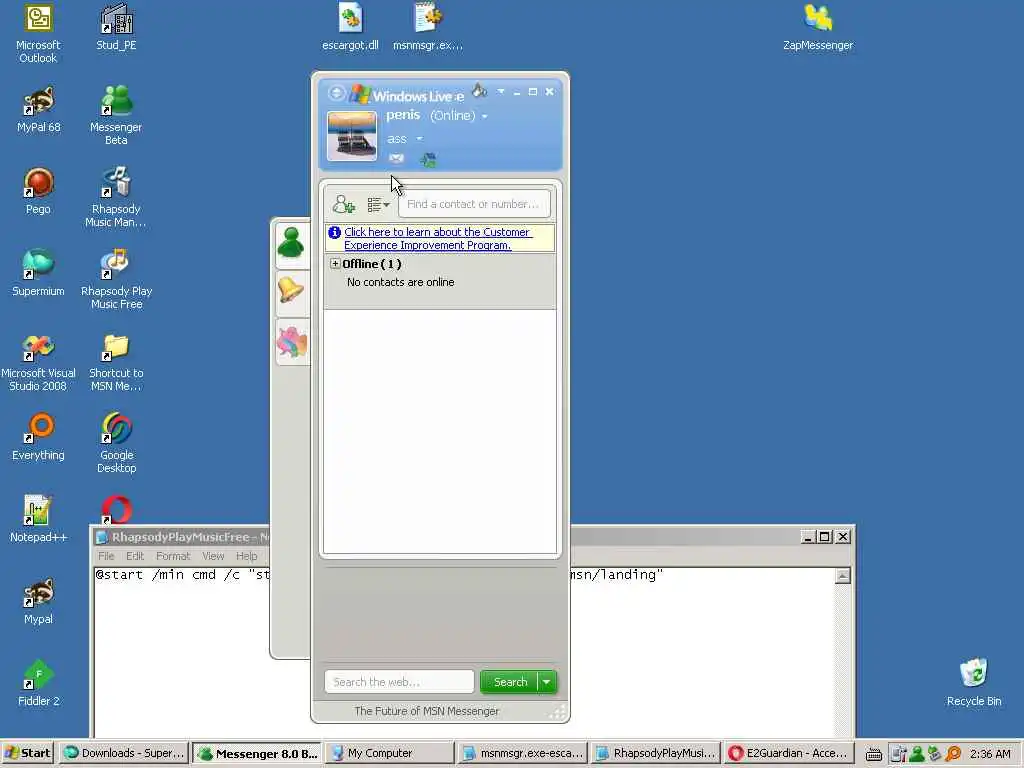Select the msnmsgr.ex... file icon on desktop

coord(428,27)
